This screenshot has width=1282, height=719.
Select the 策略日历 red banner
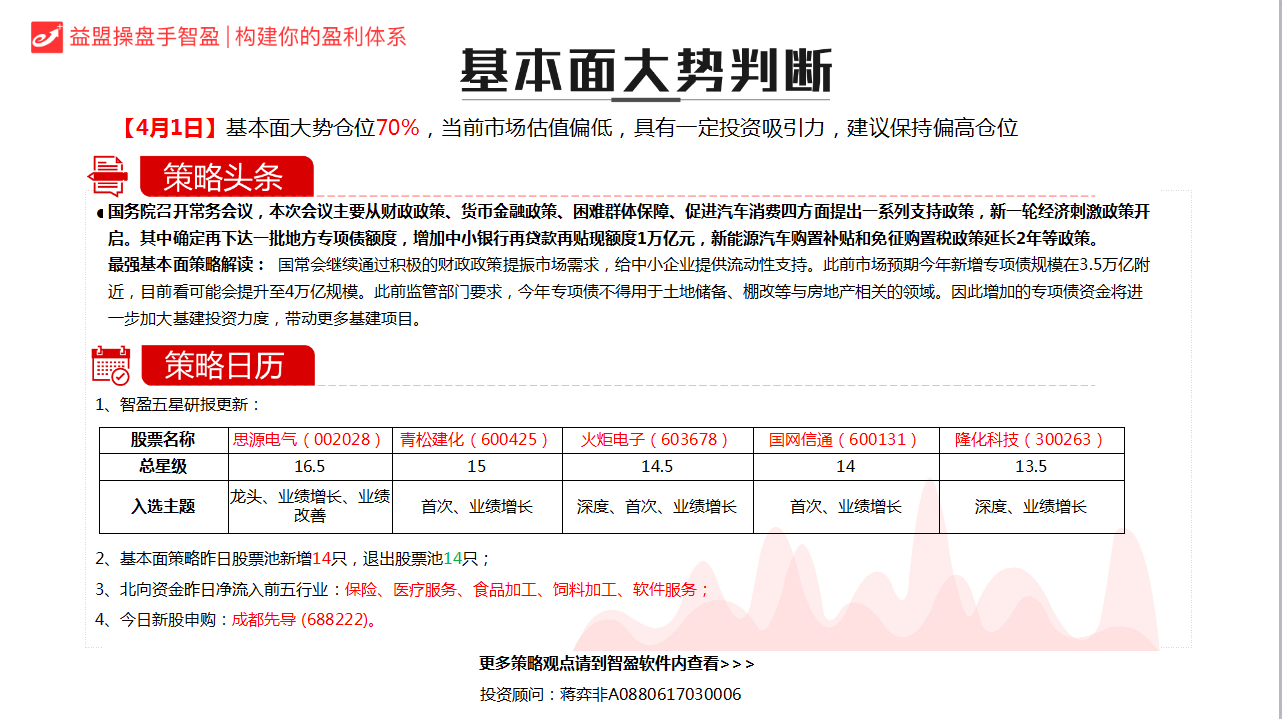click(227, 366)
